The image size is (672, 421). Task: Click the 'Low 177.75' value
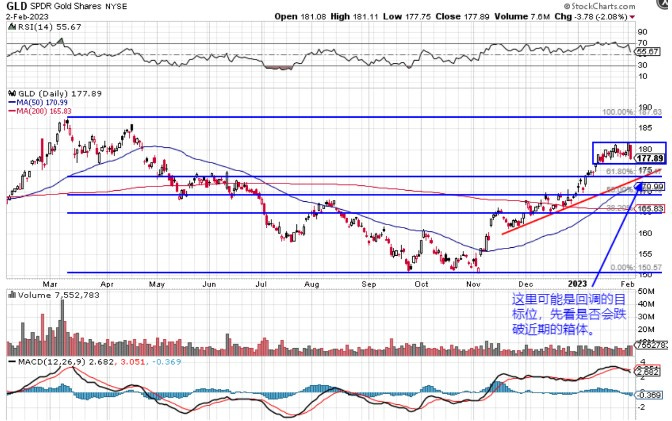tap(407, 17)
